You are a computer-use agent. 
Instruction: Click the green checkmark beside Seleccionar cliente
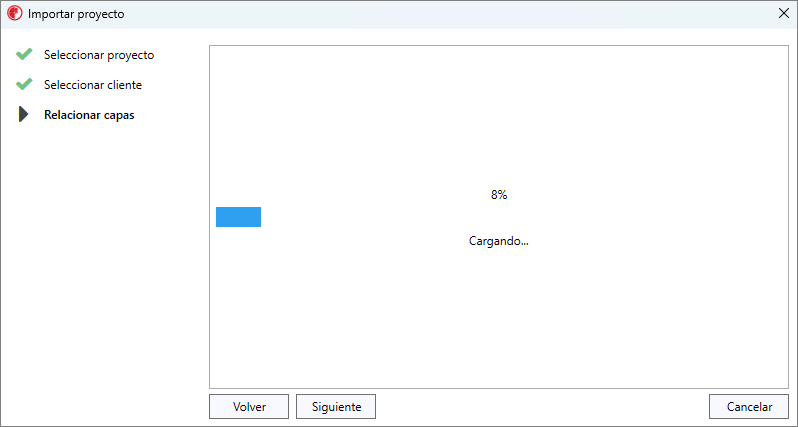click(x=24, y=84)
